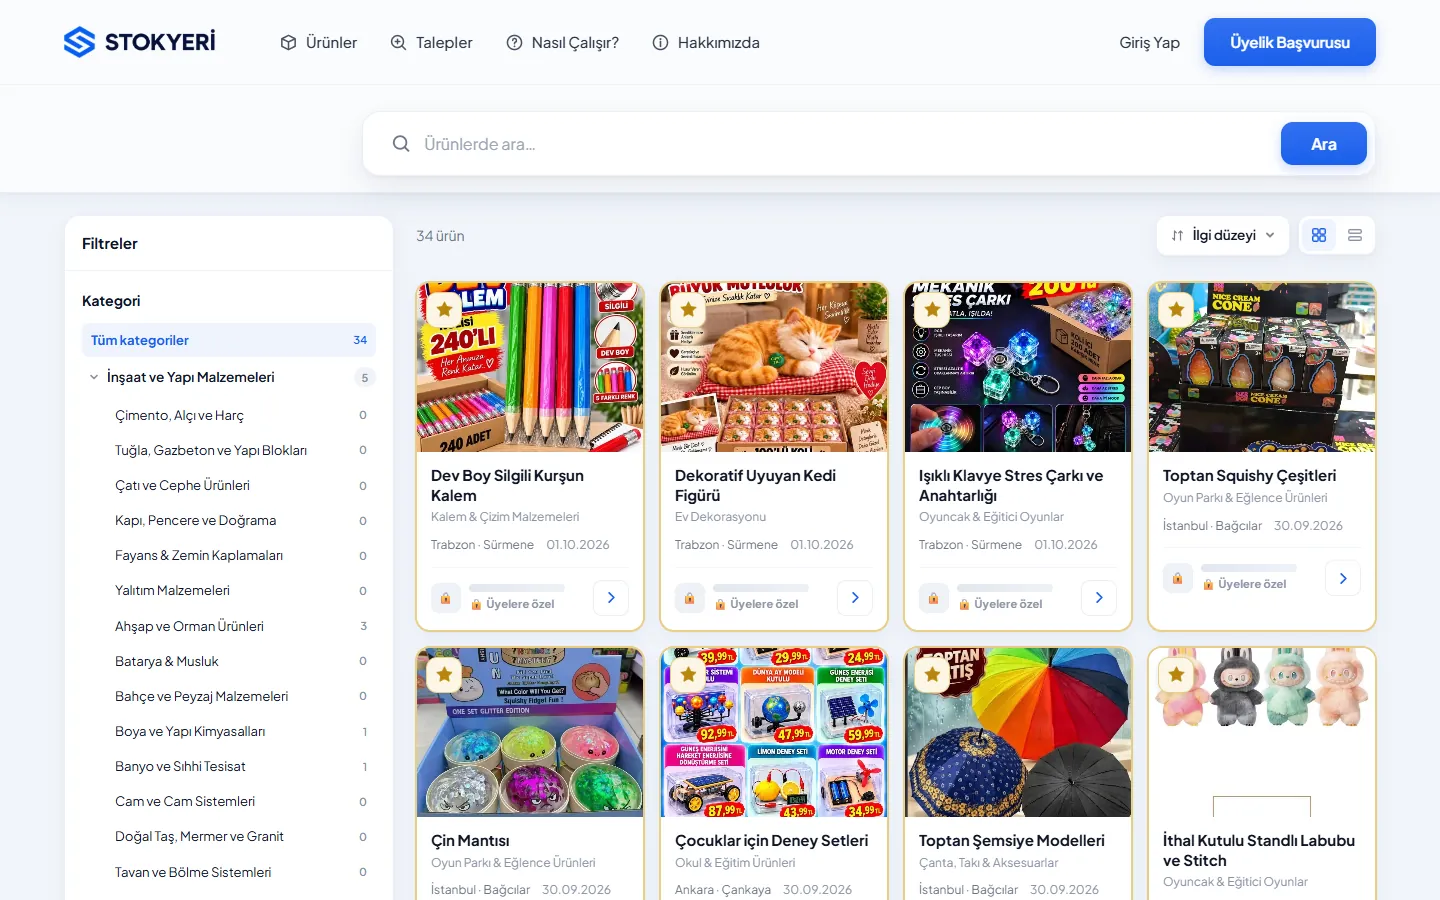Viewport: 1440px width, 900px height.
Task: Open arrow on Dekoratif Uyuyan Kedi Figürü card
Action: coord(855,598)
